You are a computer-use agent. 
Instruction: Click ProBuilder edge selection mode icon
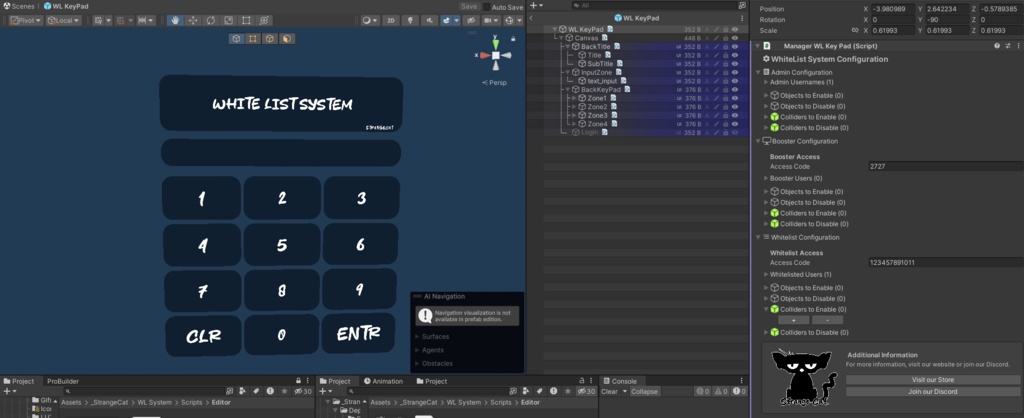(x=270, y=39)
